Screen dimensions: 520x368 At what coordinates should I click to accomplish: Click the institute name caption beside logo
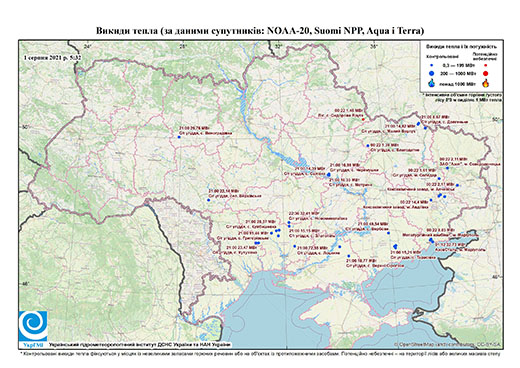[140, 344]
